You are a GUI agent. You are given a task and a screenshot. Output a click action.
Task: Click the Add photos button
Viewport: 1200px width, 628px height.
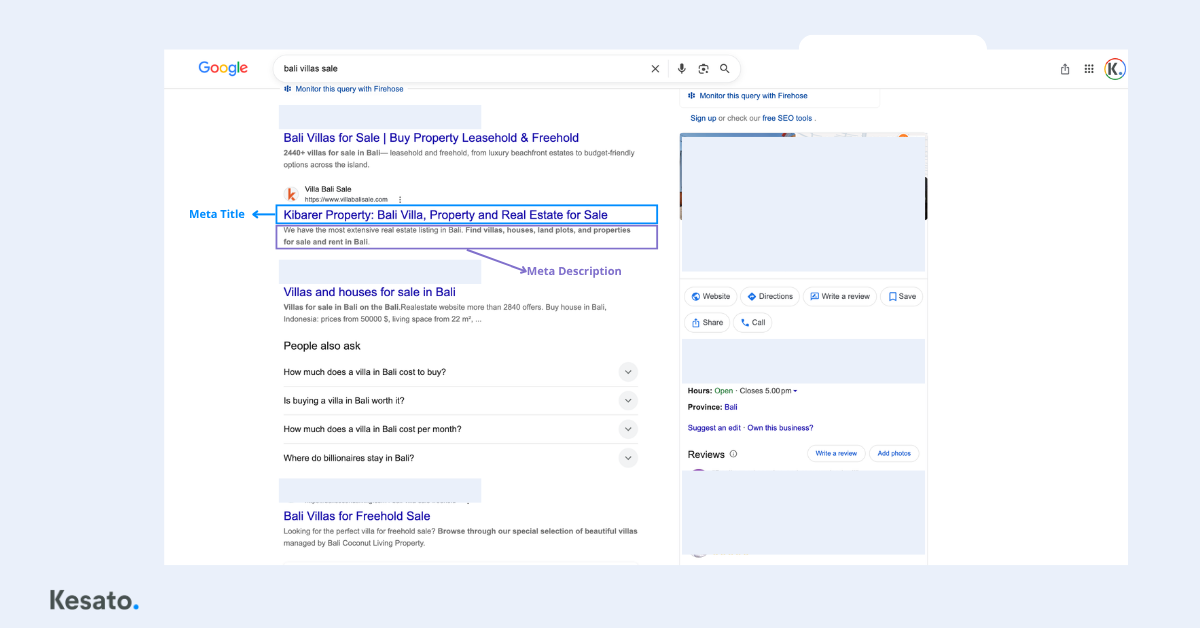click(x=894, y=454)
